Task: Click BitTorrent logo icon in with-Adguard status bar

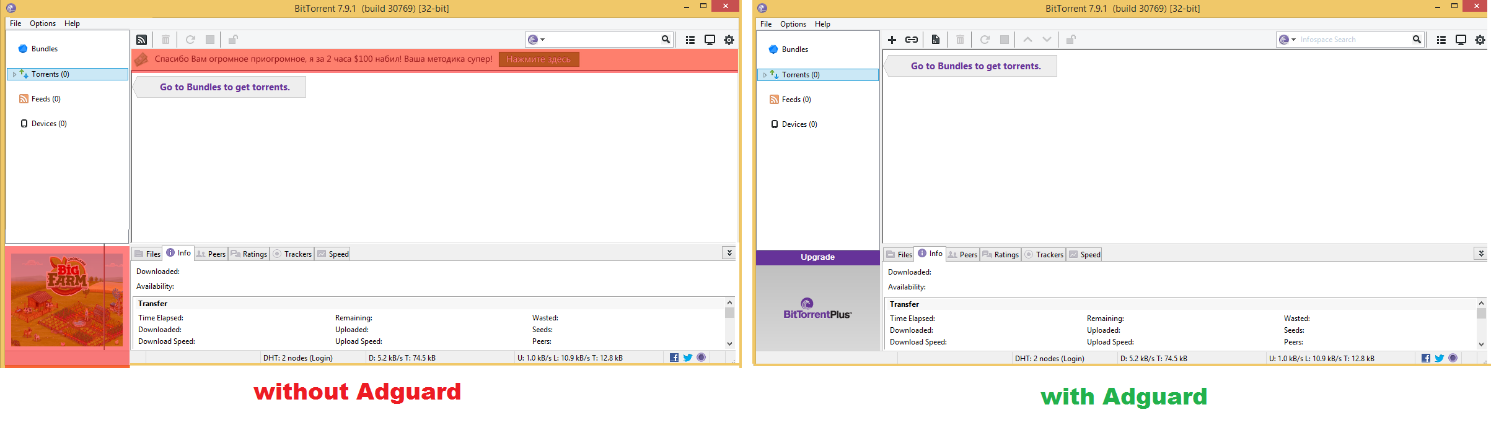Action: [x=1453, y=357]
